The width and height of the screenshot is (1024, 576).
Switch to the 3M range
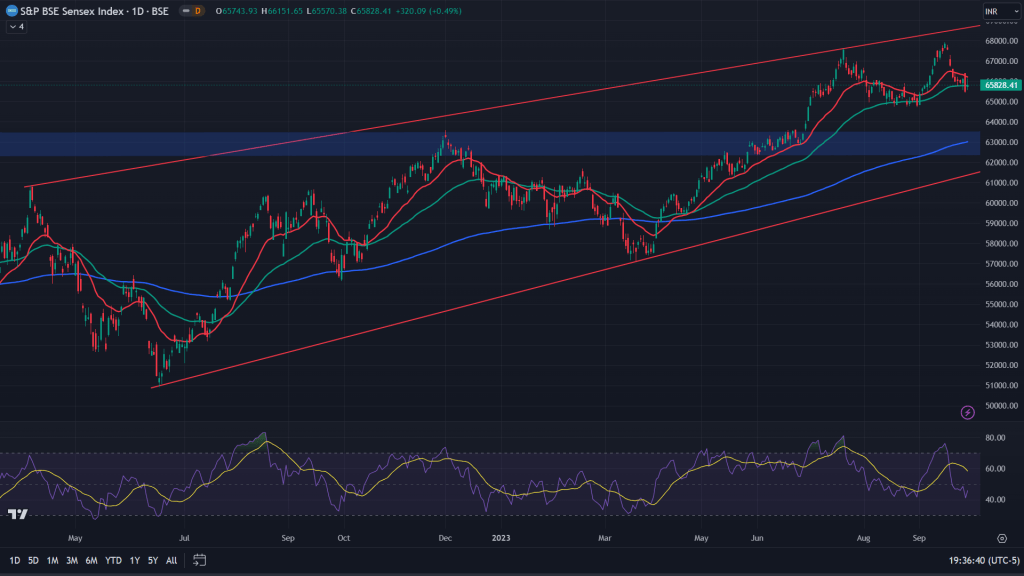click(x=72, y=560)
